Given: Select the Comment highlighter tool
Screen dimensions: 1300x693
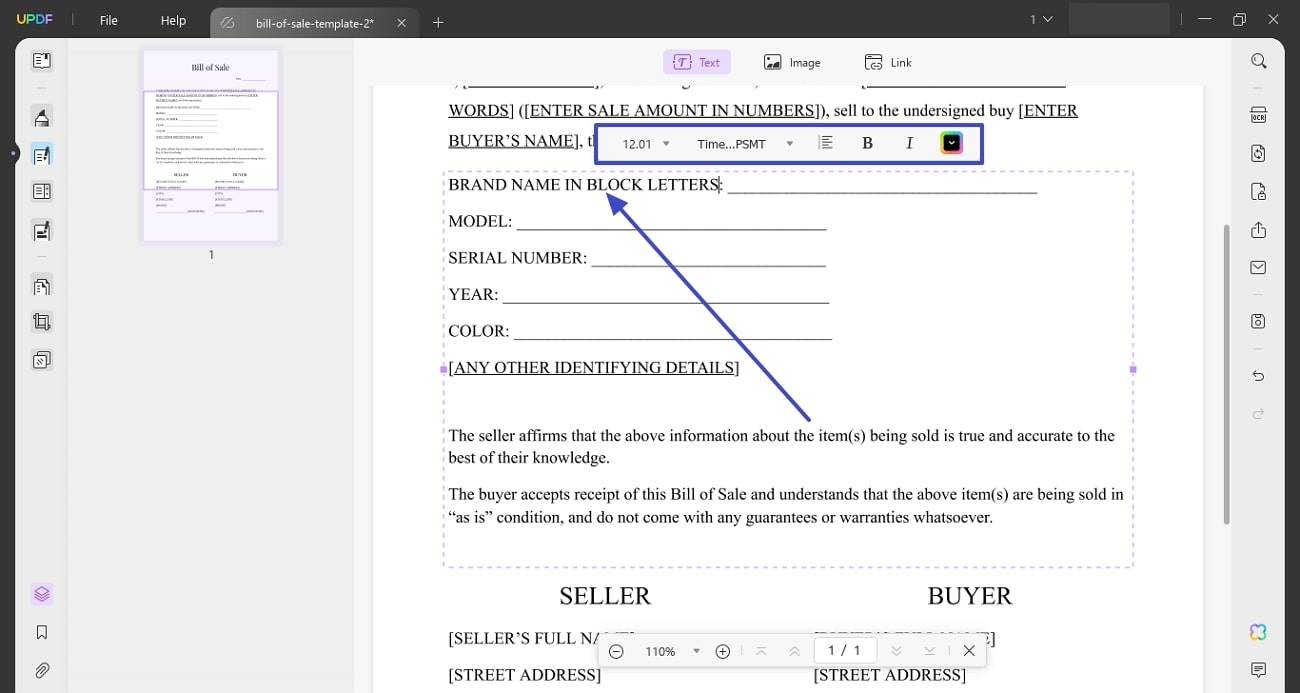Looking at the screenshot, I should coord(41,117).
